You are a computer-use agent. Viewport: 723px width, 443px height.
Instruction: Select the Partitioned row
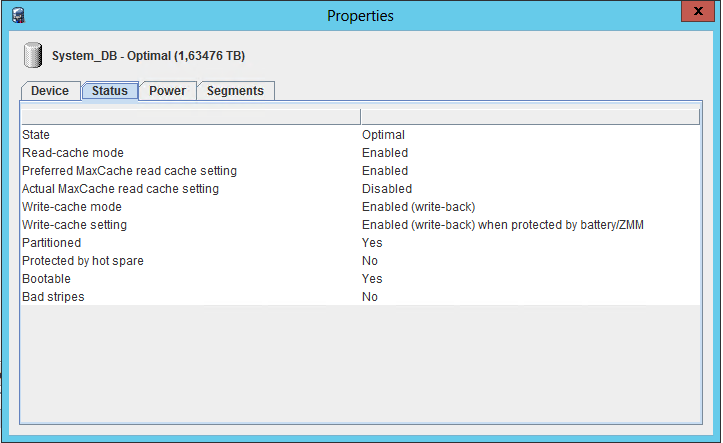(52, 243)
